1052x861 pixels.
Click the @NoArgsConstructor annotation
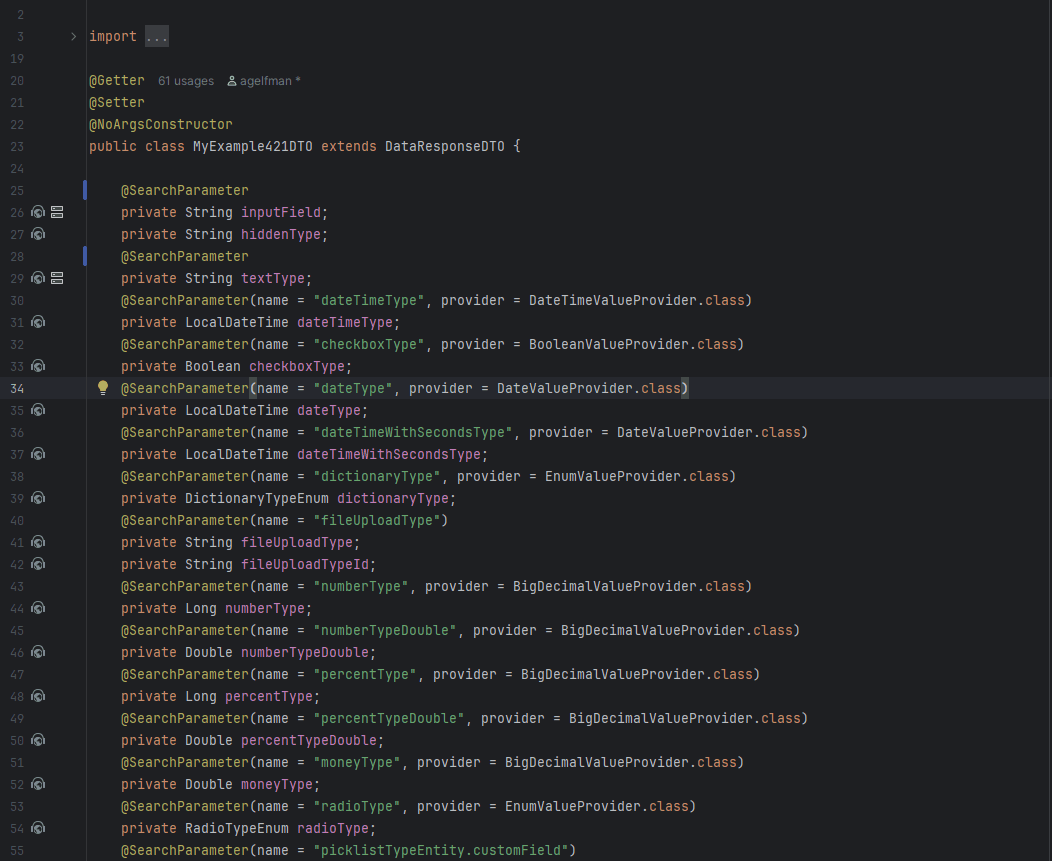tap(161, 124)
